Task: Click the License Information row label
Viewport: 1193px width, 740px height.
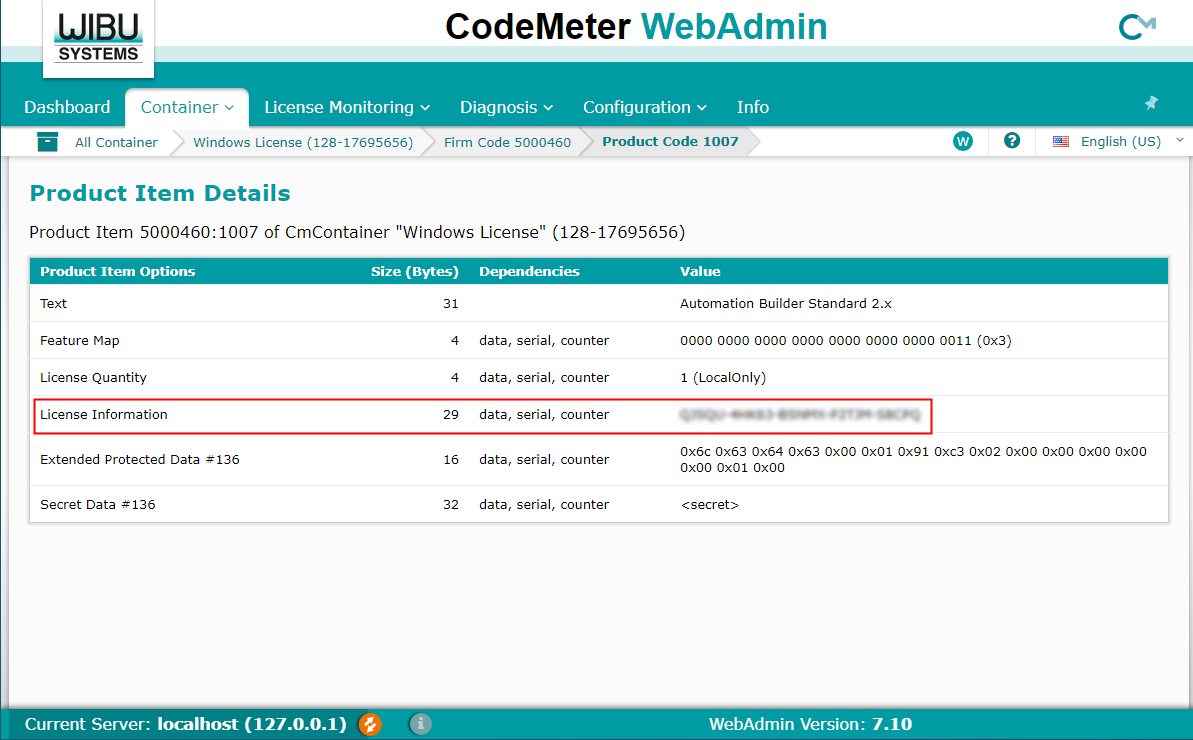Action: point(103,414)
